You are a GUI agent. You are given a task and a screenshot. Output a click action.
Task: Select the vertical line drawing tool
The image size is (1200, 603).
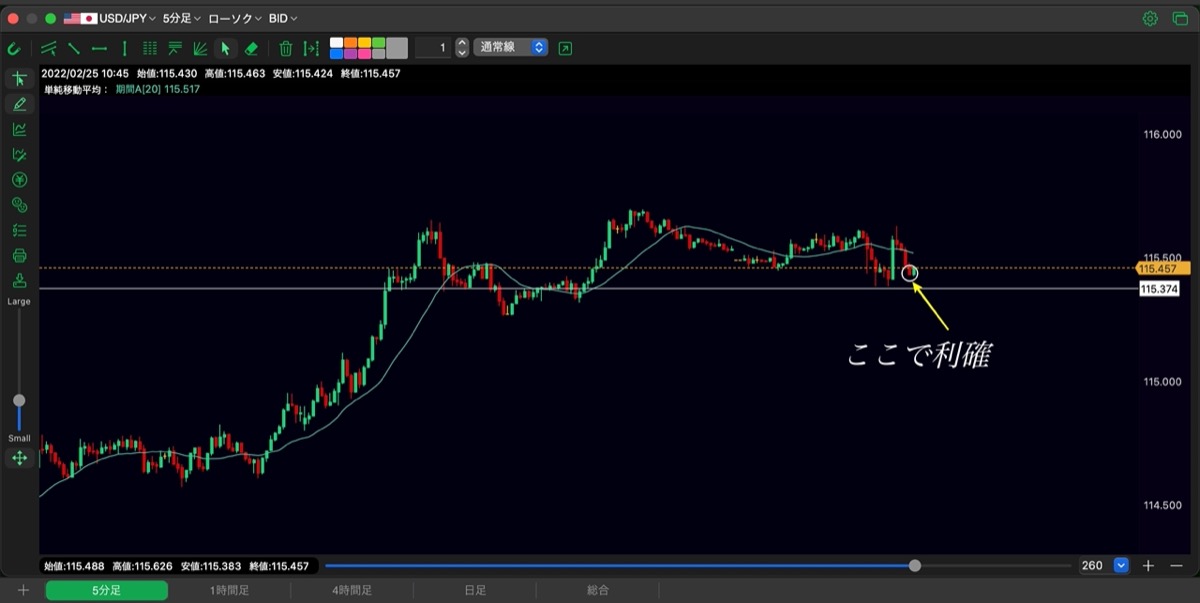point(124,48)
